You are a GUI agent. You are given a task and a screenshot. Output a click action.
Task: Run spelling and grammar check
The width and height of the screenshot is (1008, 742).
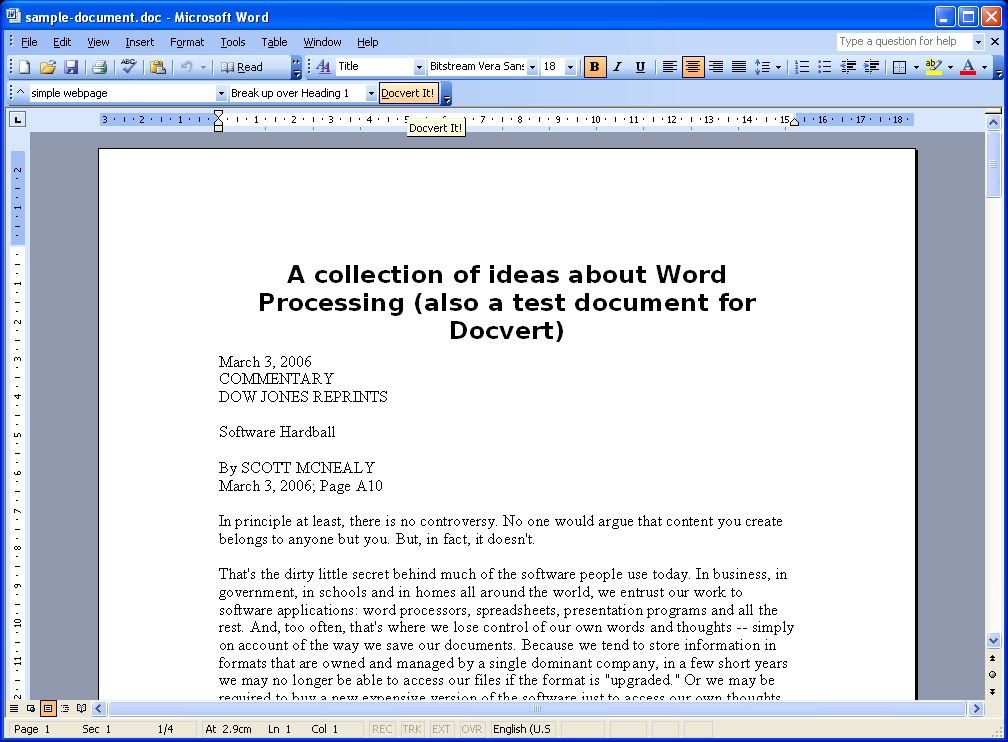(128, 67)
